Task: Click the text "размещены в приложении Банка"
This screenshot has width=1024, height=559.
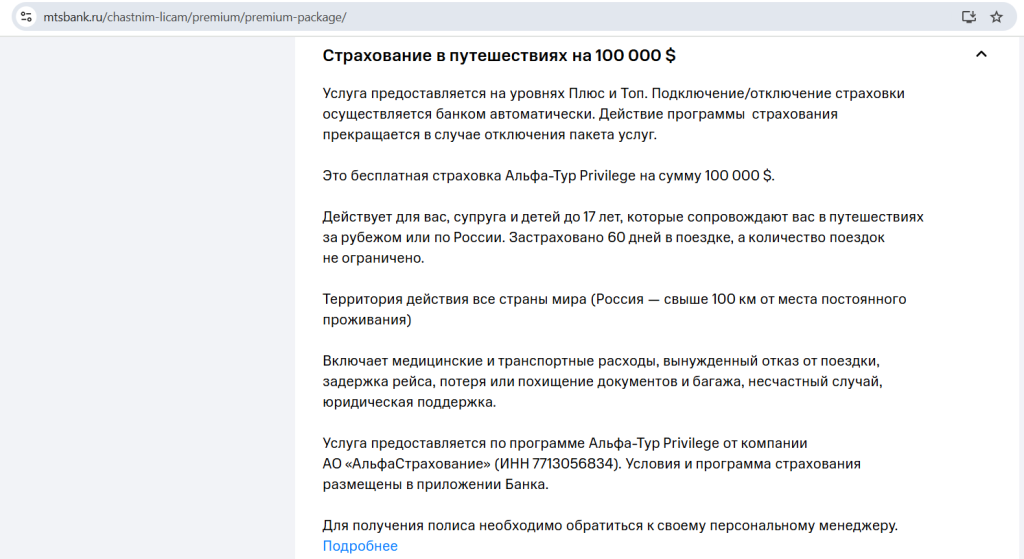Action: click(x=435, y=484)
